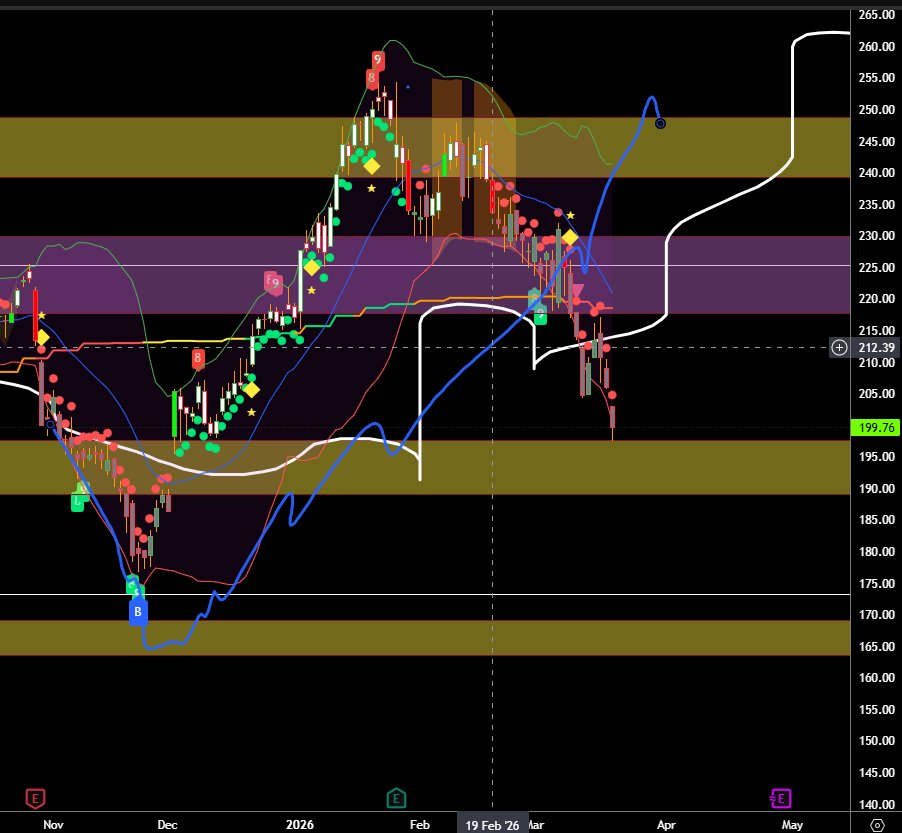Select the white horizontal line near 173 level

click(x=425, y=594)
